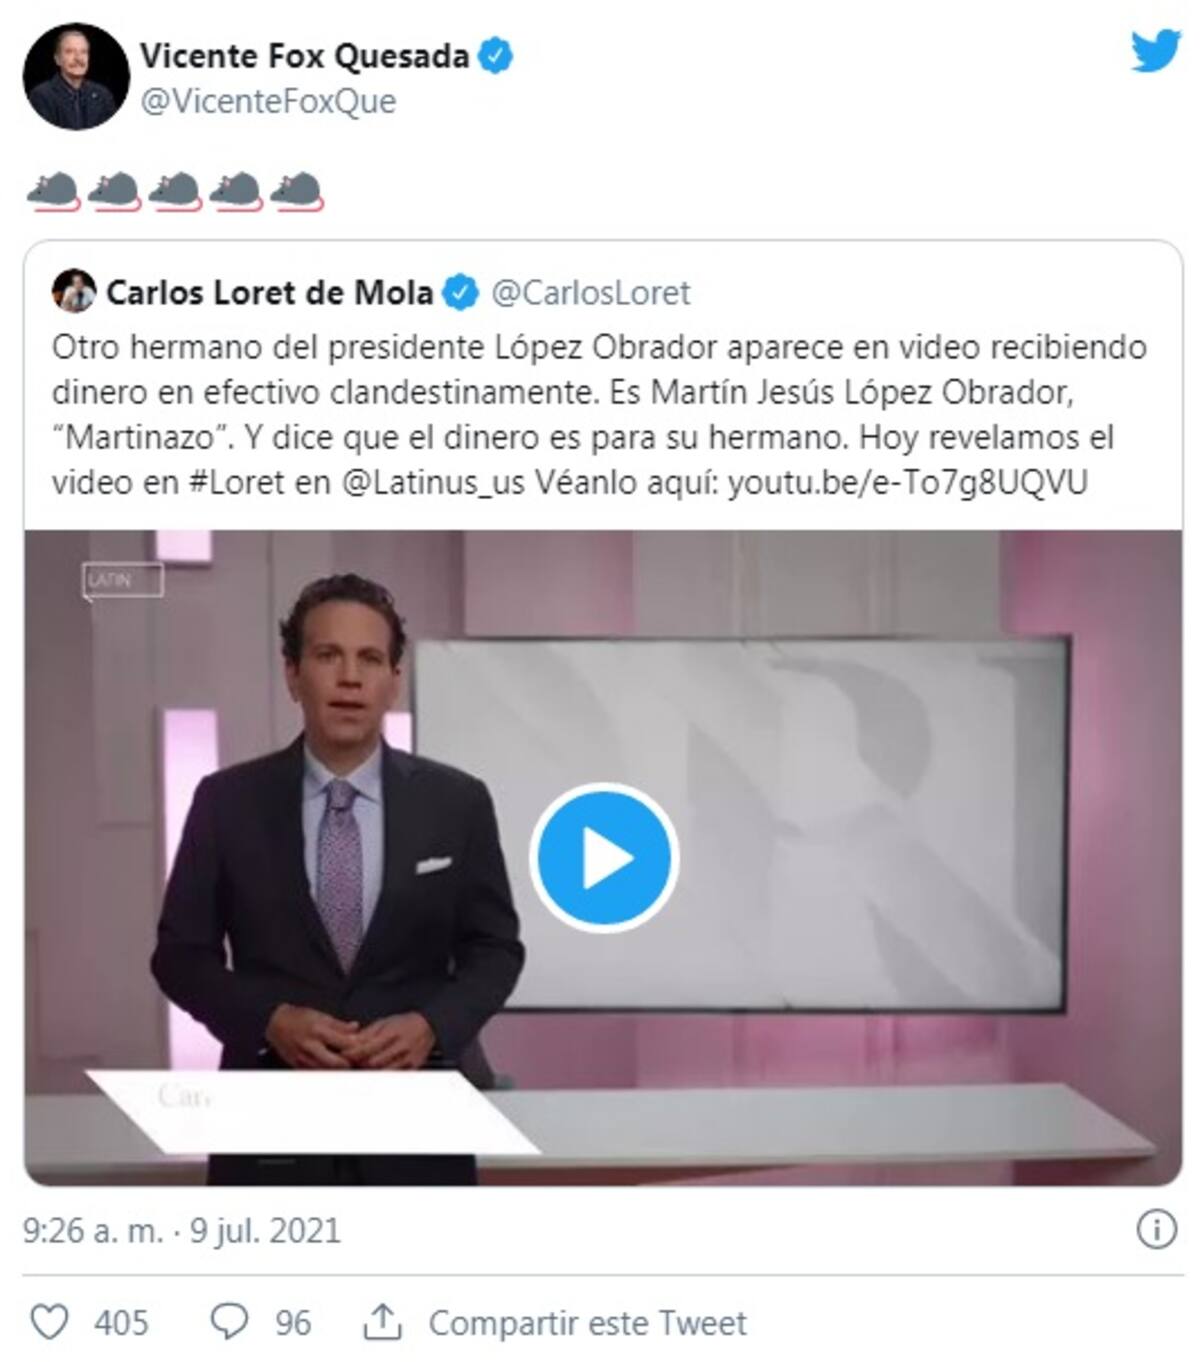
Task: Click Carlos Loret's verified checkmark badge
Action: pos(461,292)
